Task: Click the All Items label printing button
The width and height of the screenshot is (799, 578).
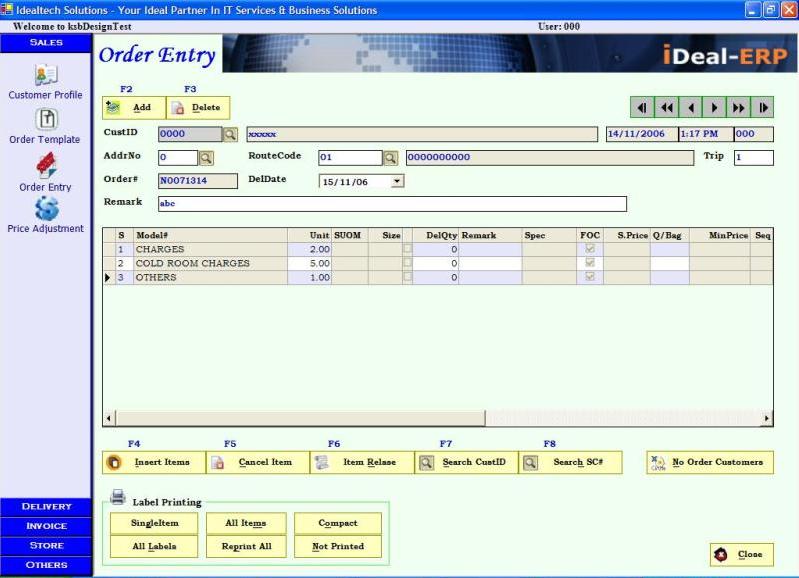Action: (x=246, y=523)
